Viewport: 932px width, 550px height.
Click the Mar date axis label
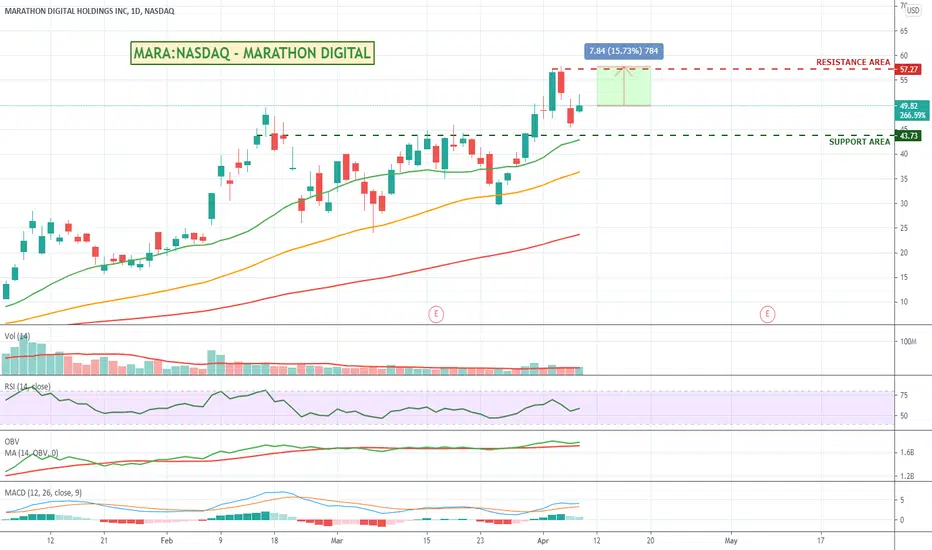[337, 540]
